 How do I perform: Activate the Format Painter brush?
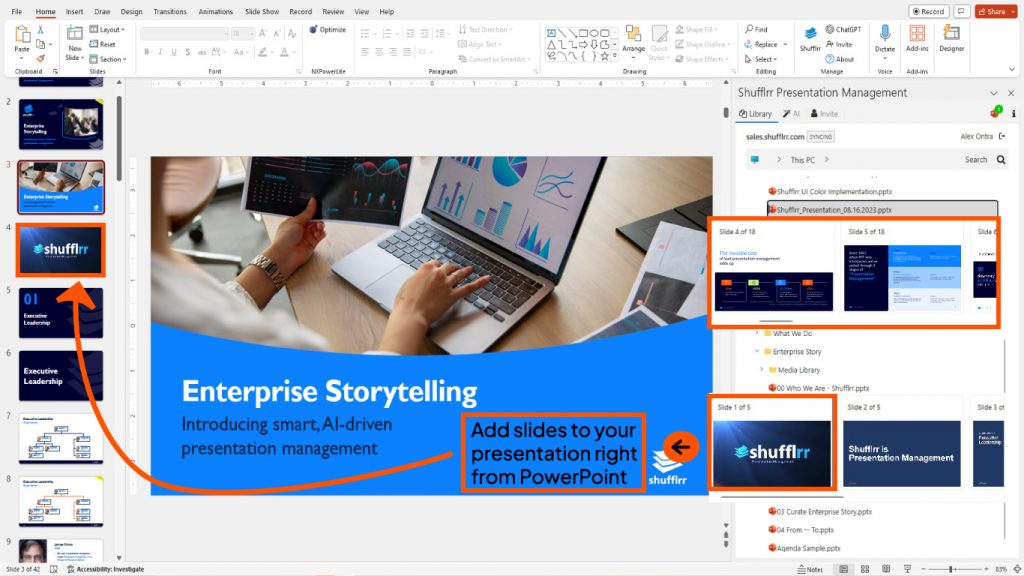(40, 59)
